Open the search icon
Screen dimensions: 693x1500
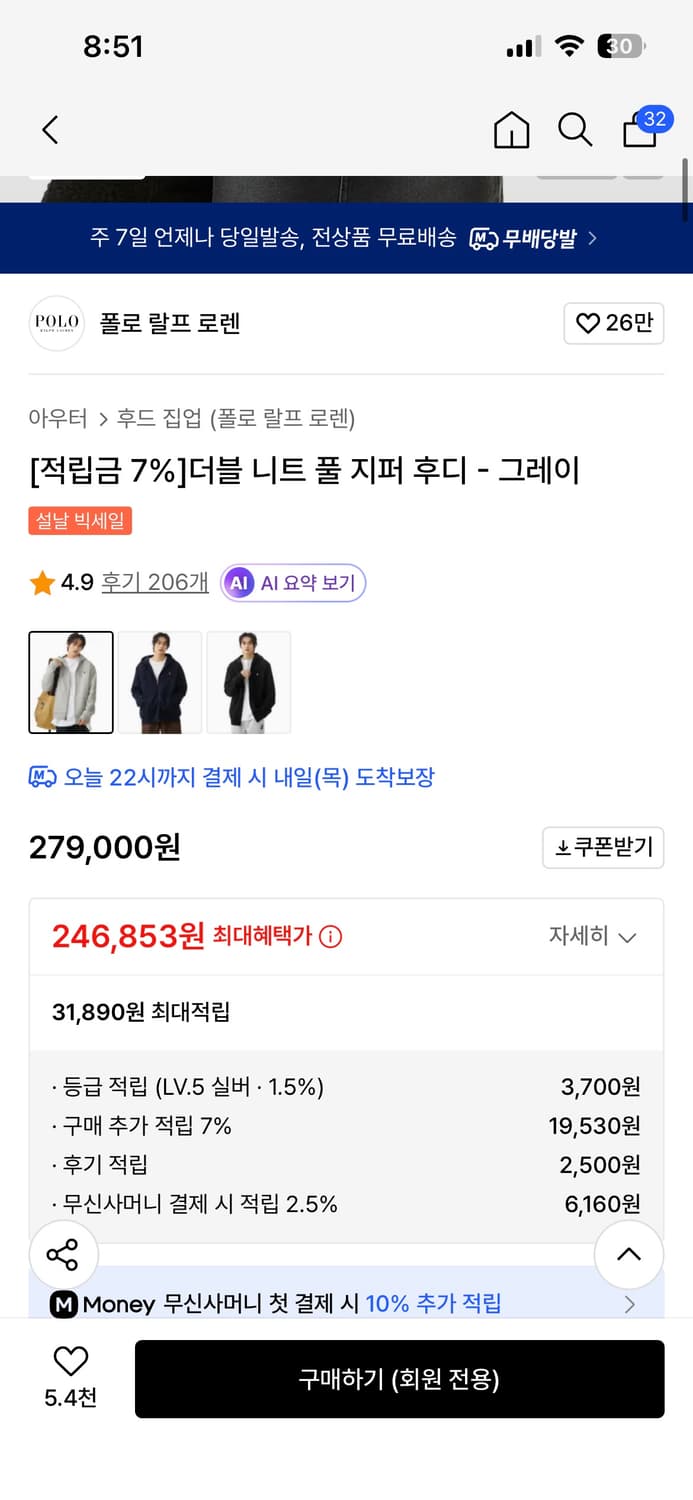click(575, 130)
